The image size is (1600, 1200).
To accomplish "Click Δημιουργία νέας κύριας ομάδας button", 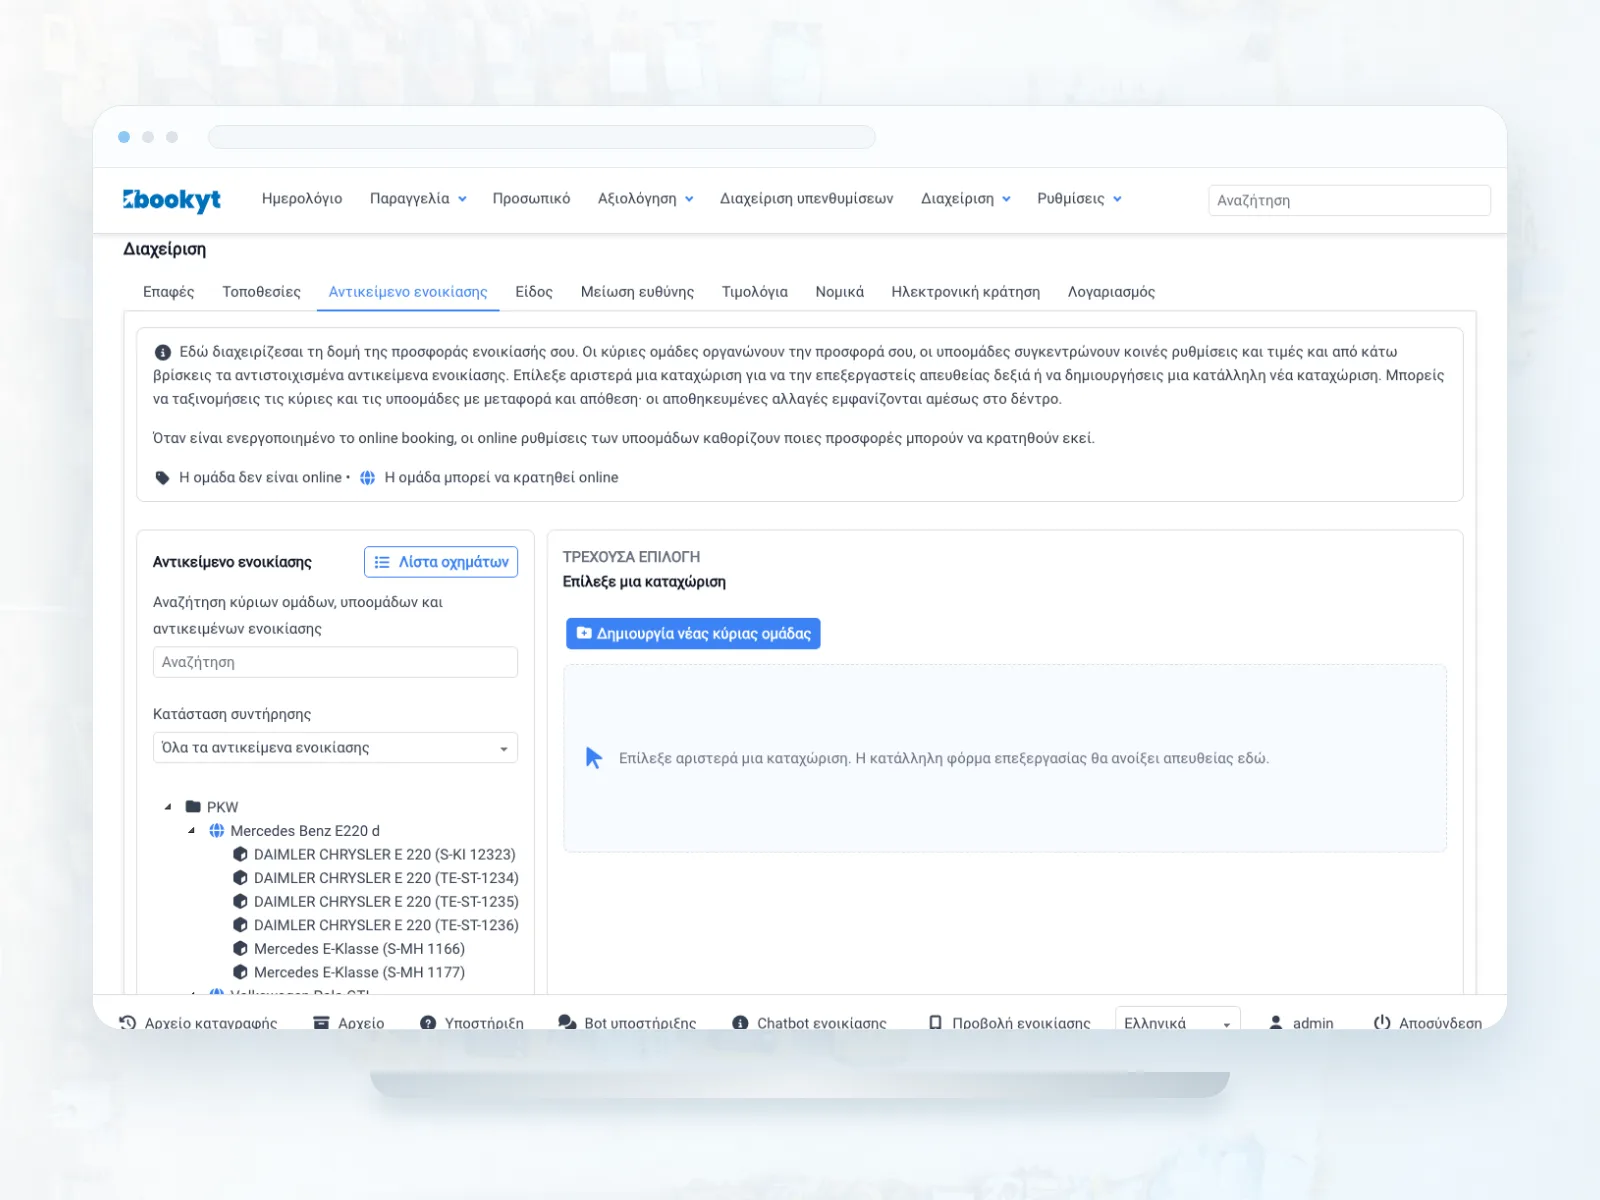I will pos(693,633).
